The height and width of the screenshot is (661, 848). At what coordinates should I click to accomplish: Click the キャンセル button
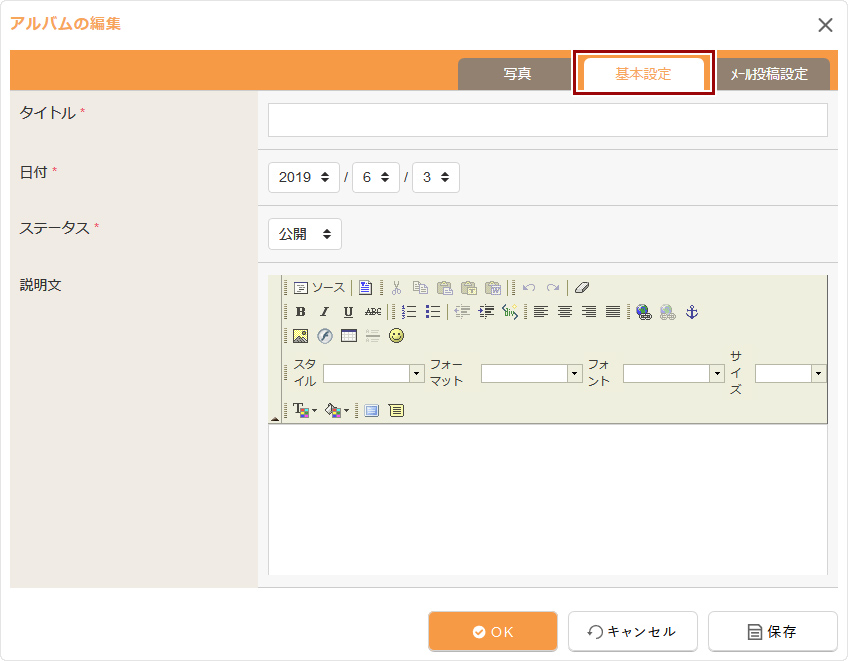click(x=633, y=631)
